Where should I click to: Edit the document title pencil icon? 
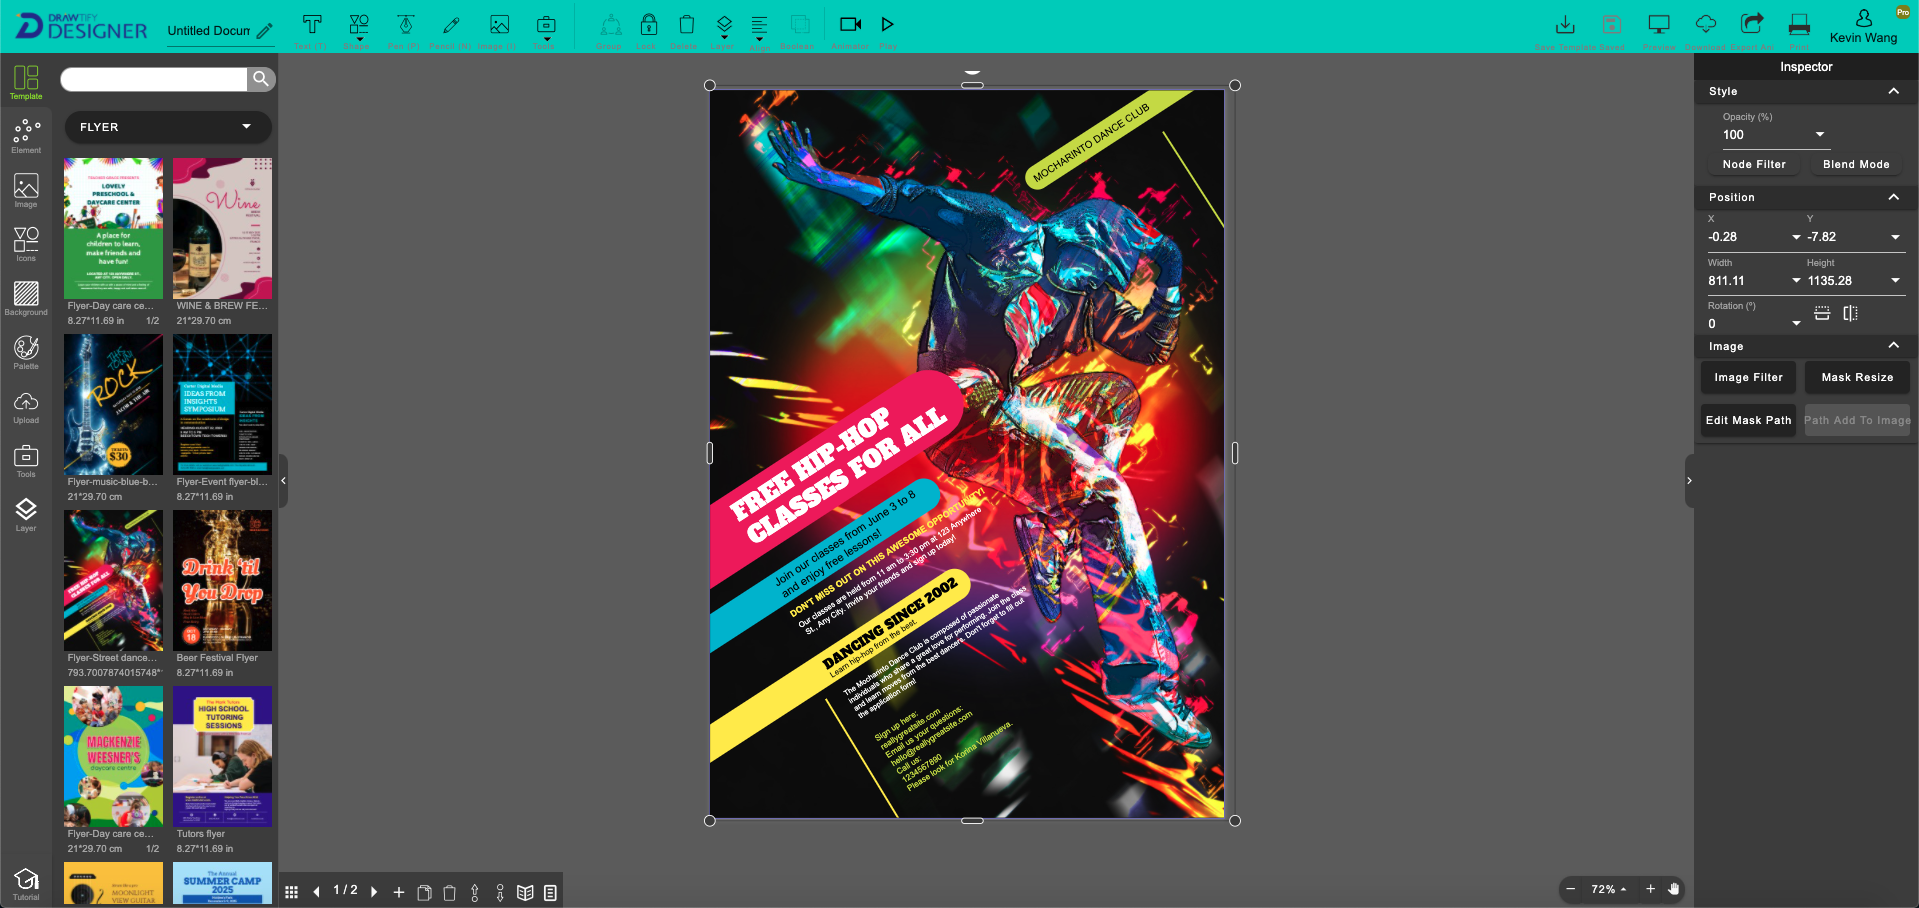coord(265,31)
